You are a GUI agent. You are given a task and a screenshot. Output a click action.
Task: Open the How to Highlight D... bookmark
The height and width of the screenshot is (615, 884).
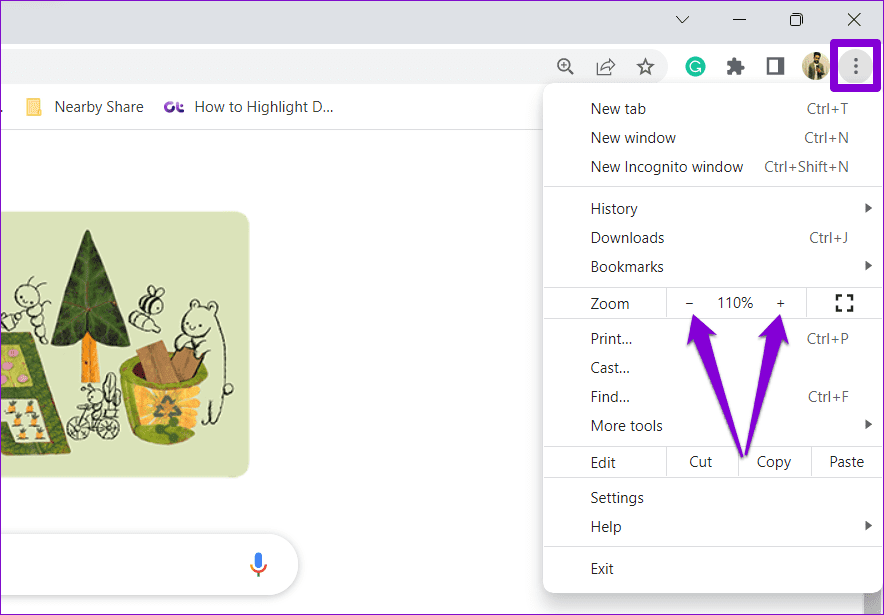point(249,107)
